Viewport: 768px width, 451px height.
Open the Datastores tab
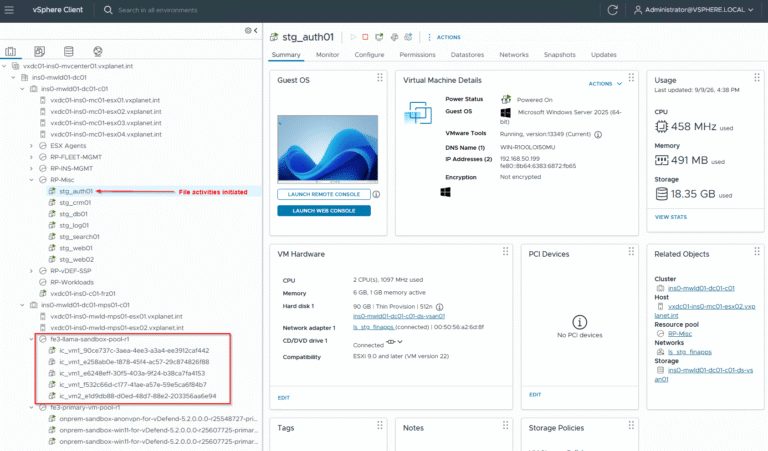pos(467,55)
